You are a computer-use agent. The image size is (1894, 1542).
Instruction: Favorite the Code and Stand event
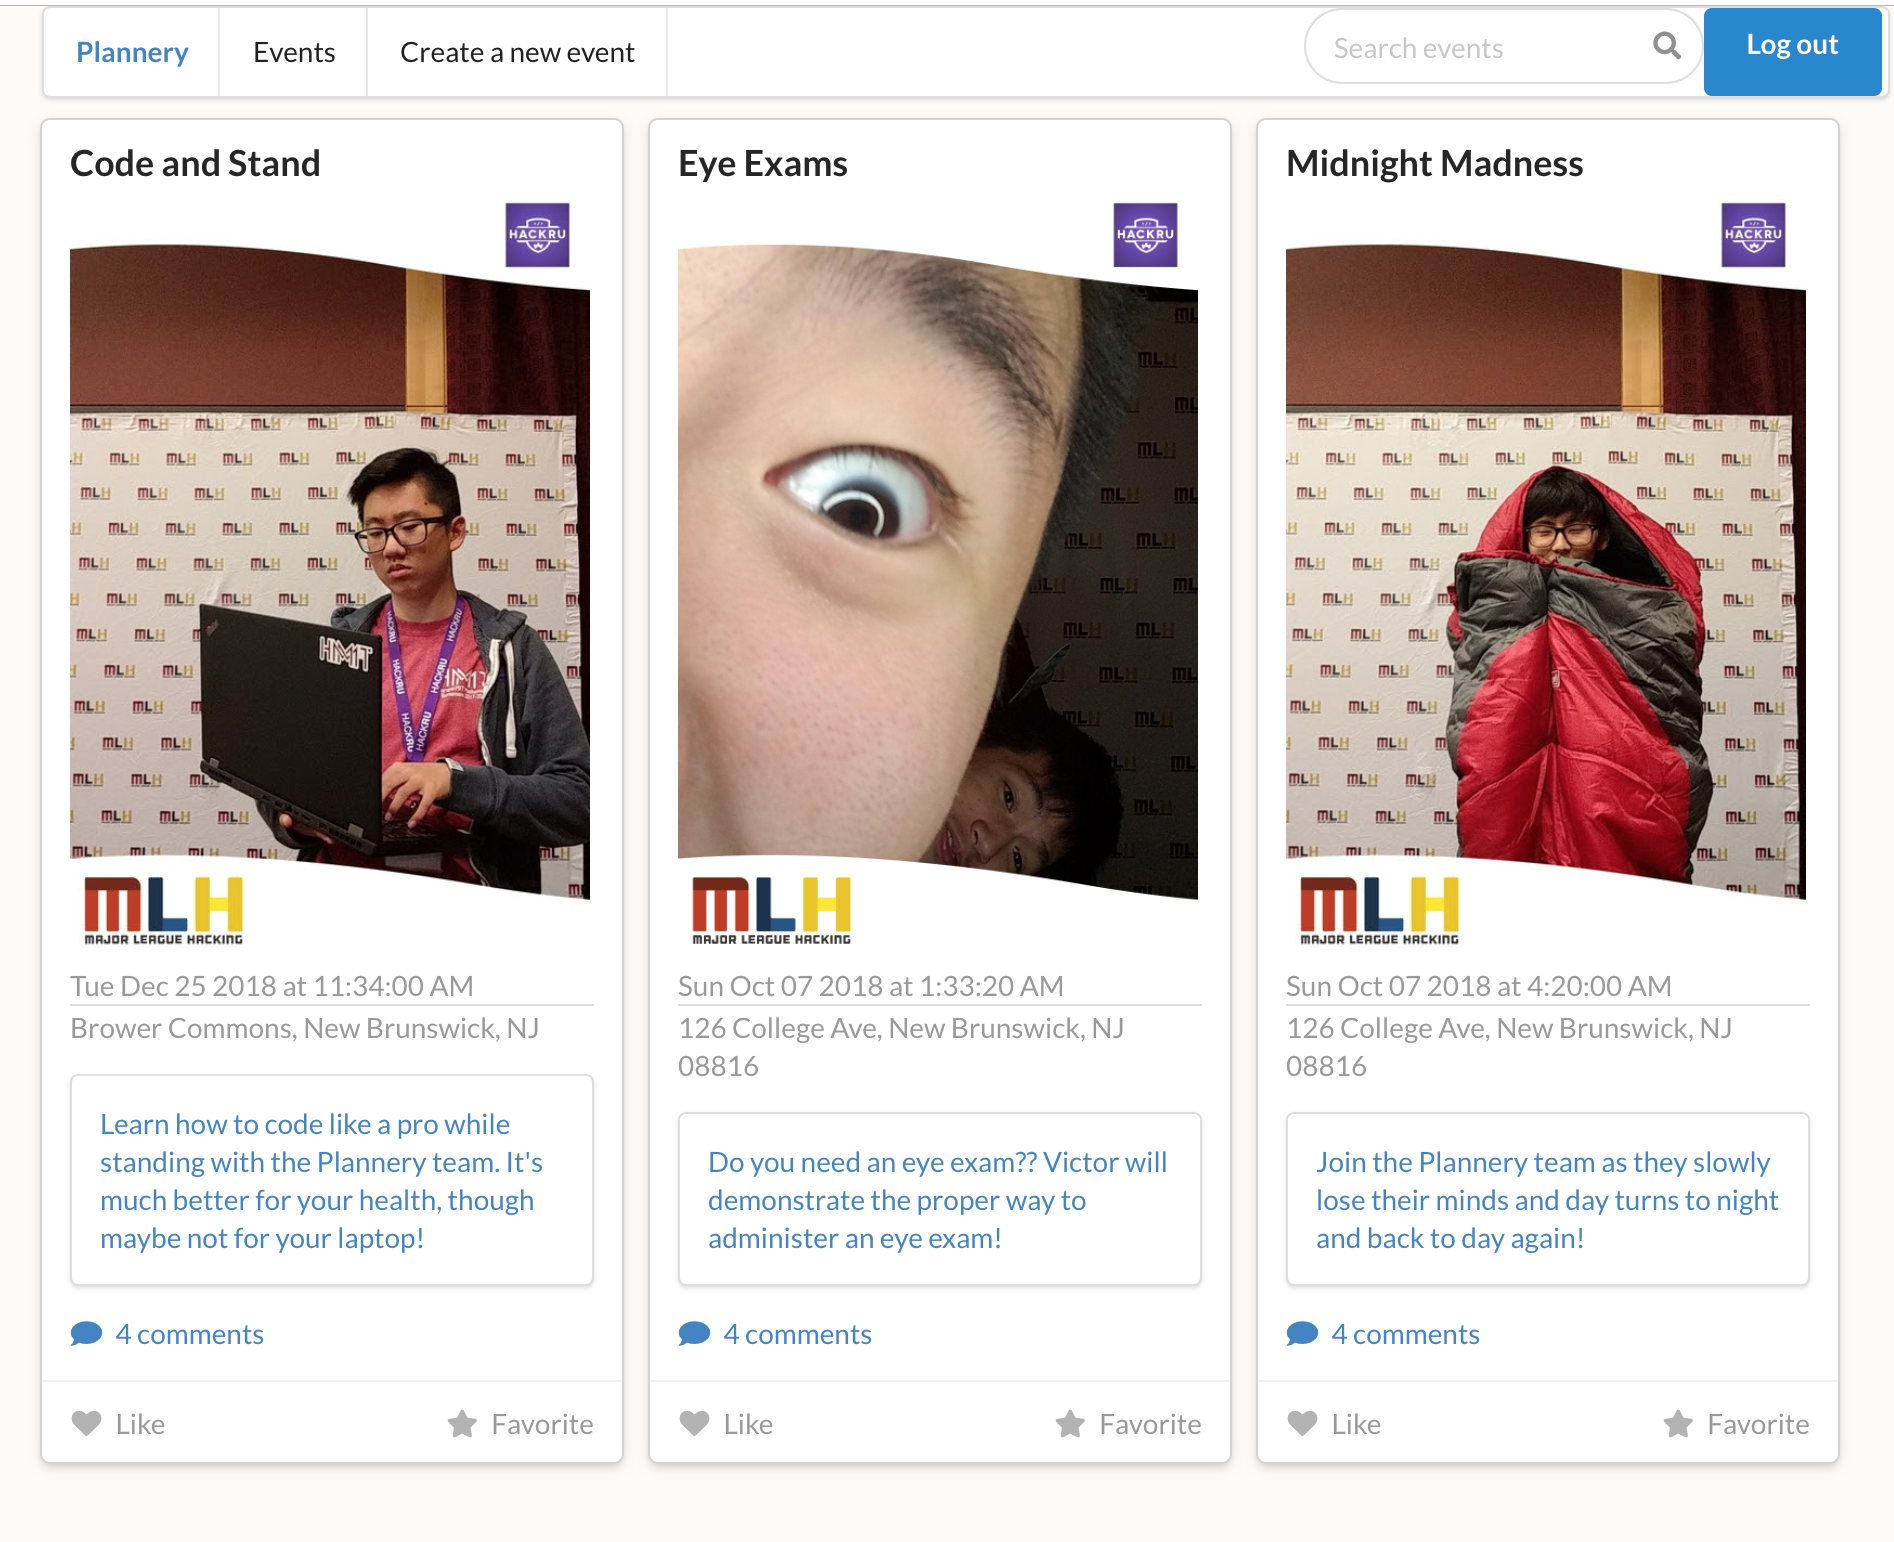point(520,1423)
